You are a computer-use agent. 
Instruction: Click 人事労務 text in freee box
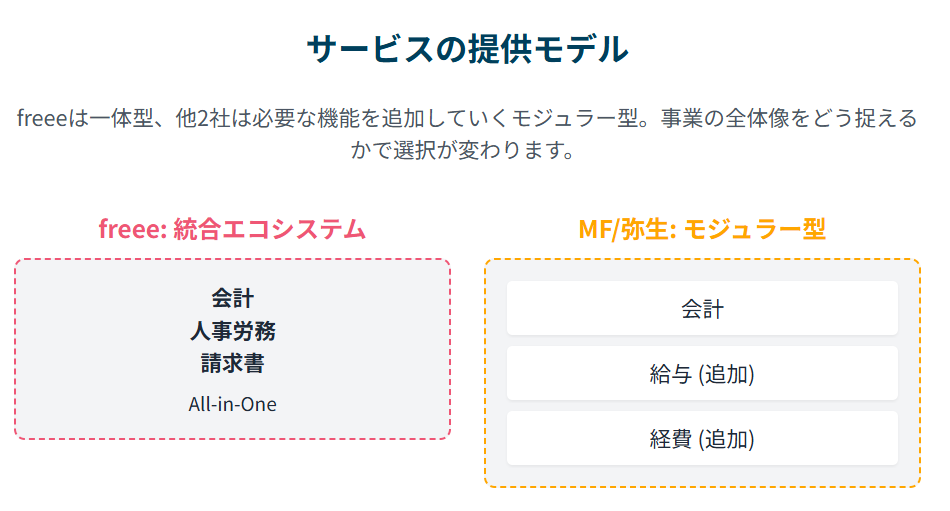coord(233,331)
